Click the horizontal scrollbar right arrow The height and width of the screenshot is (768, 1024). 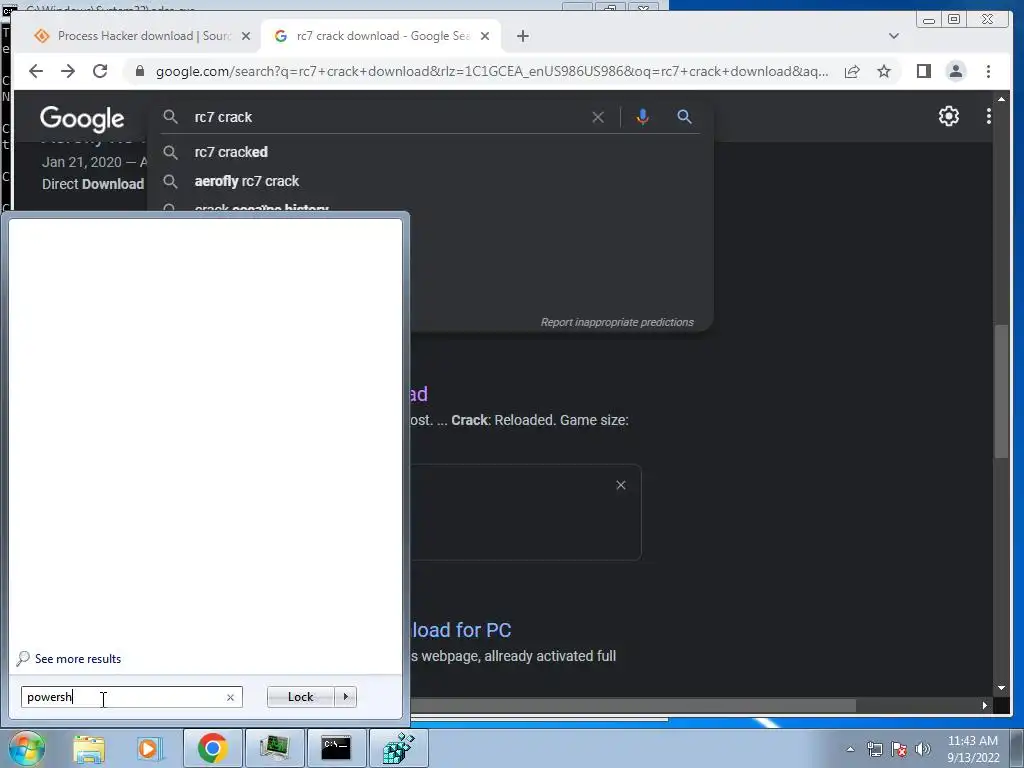(984, 705)
